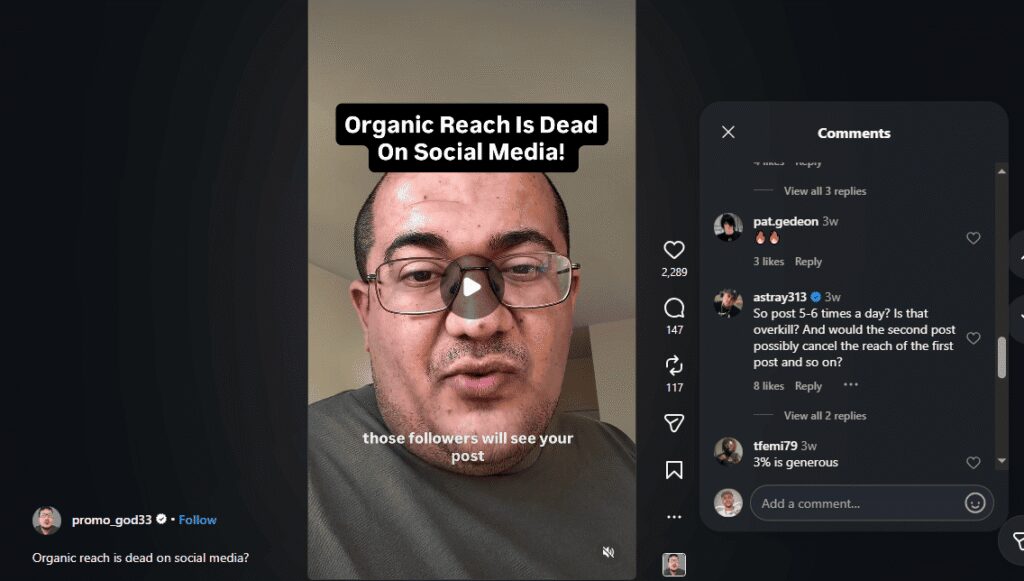The width and height of the screenshot is (1024, 581).
Task: Share the reel with the paper plane icon
Action: (674, 423)
